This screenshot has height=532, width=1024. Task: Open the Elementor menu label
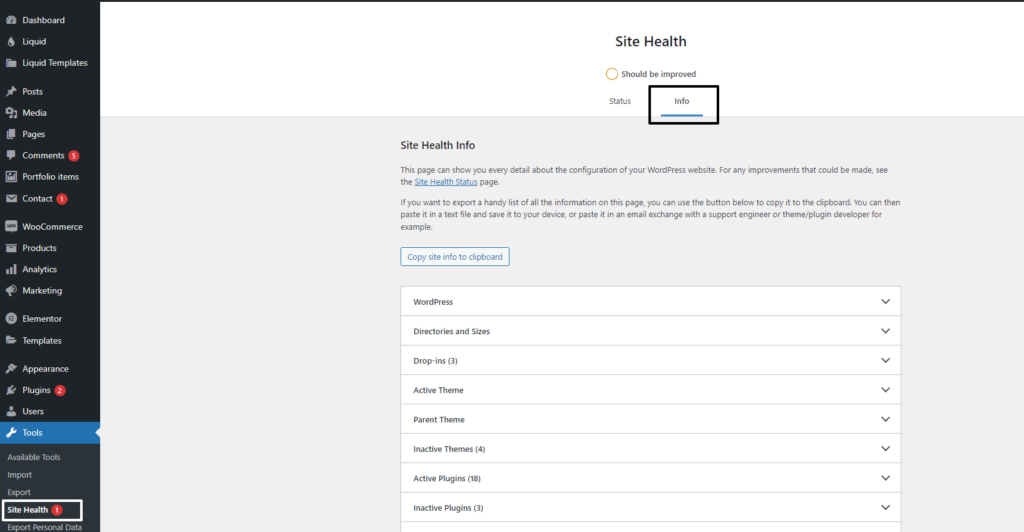tap(42, 319)
